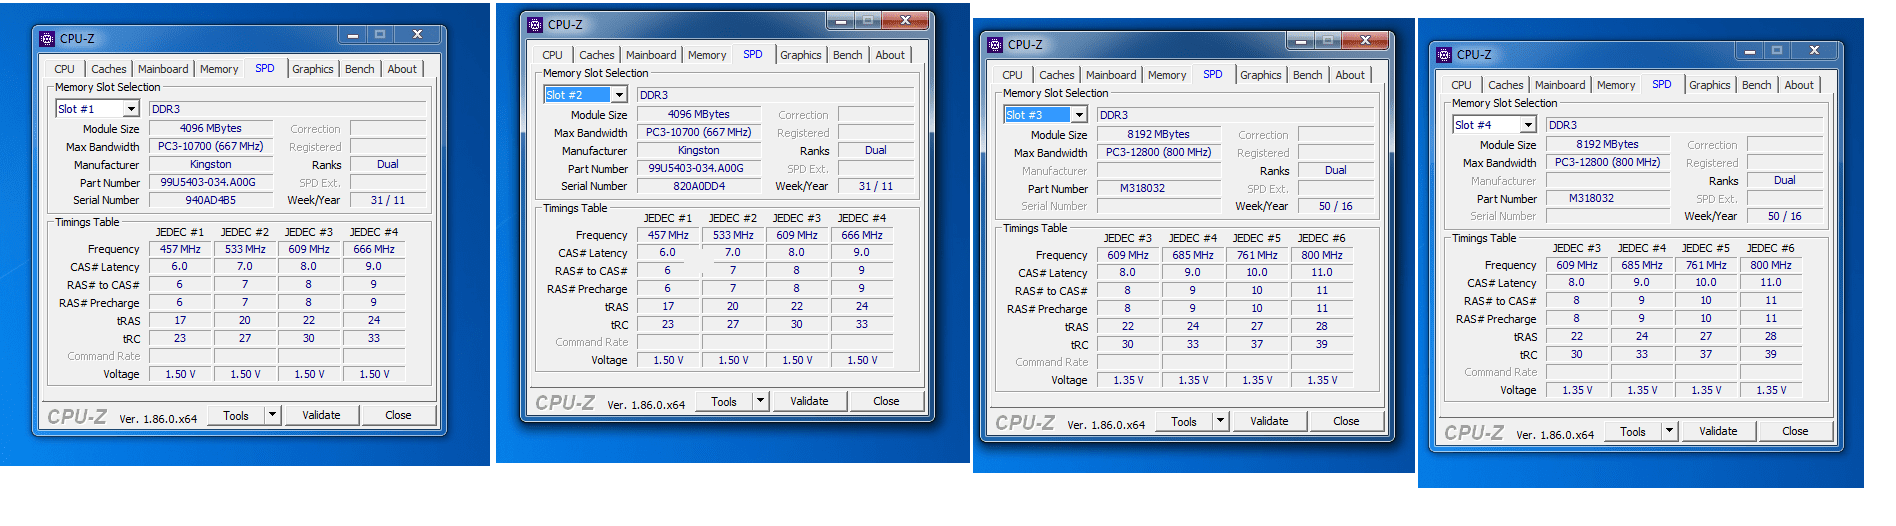Click Validate button in Slot #1 window
This screenshot has height=526, width=1896.
click(321, 415)
